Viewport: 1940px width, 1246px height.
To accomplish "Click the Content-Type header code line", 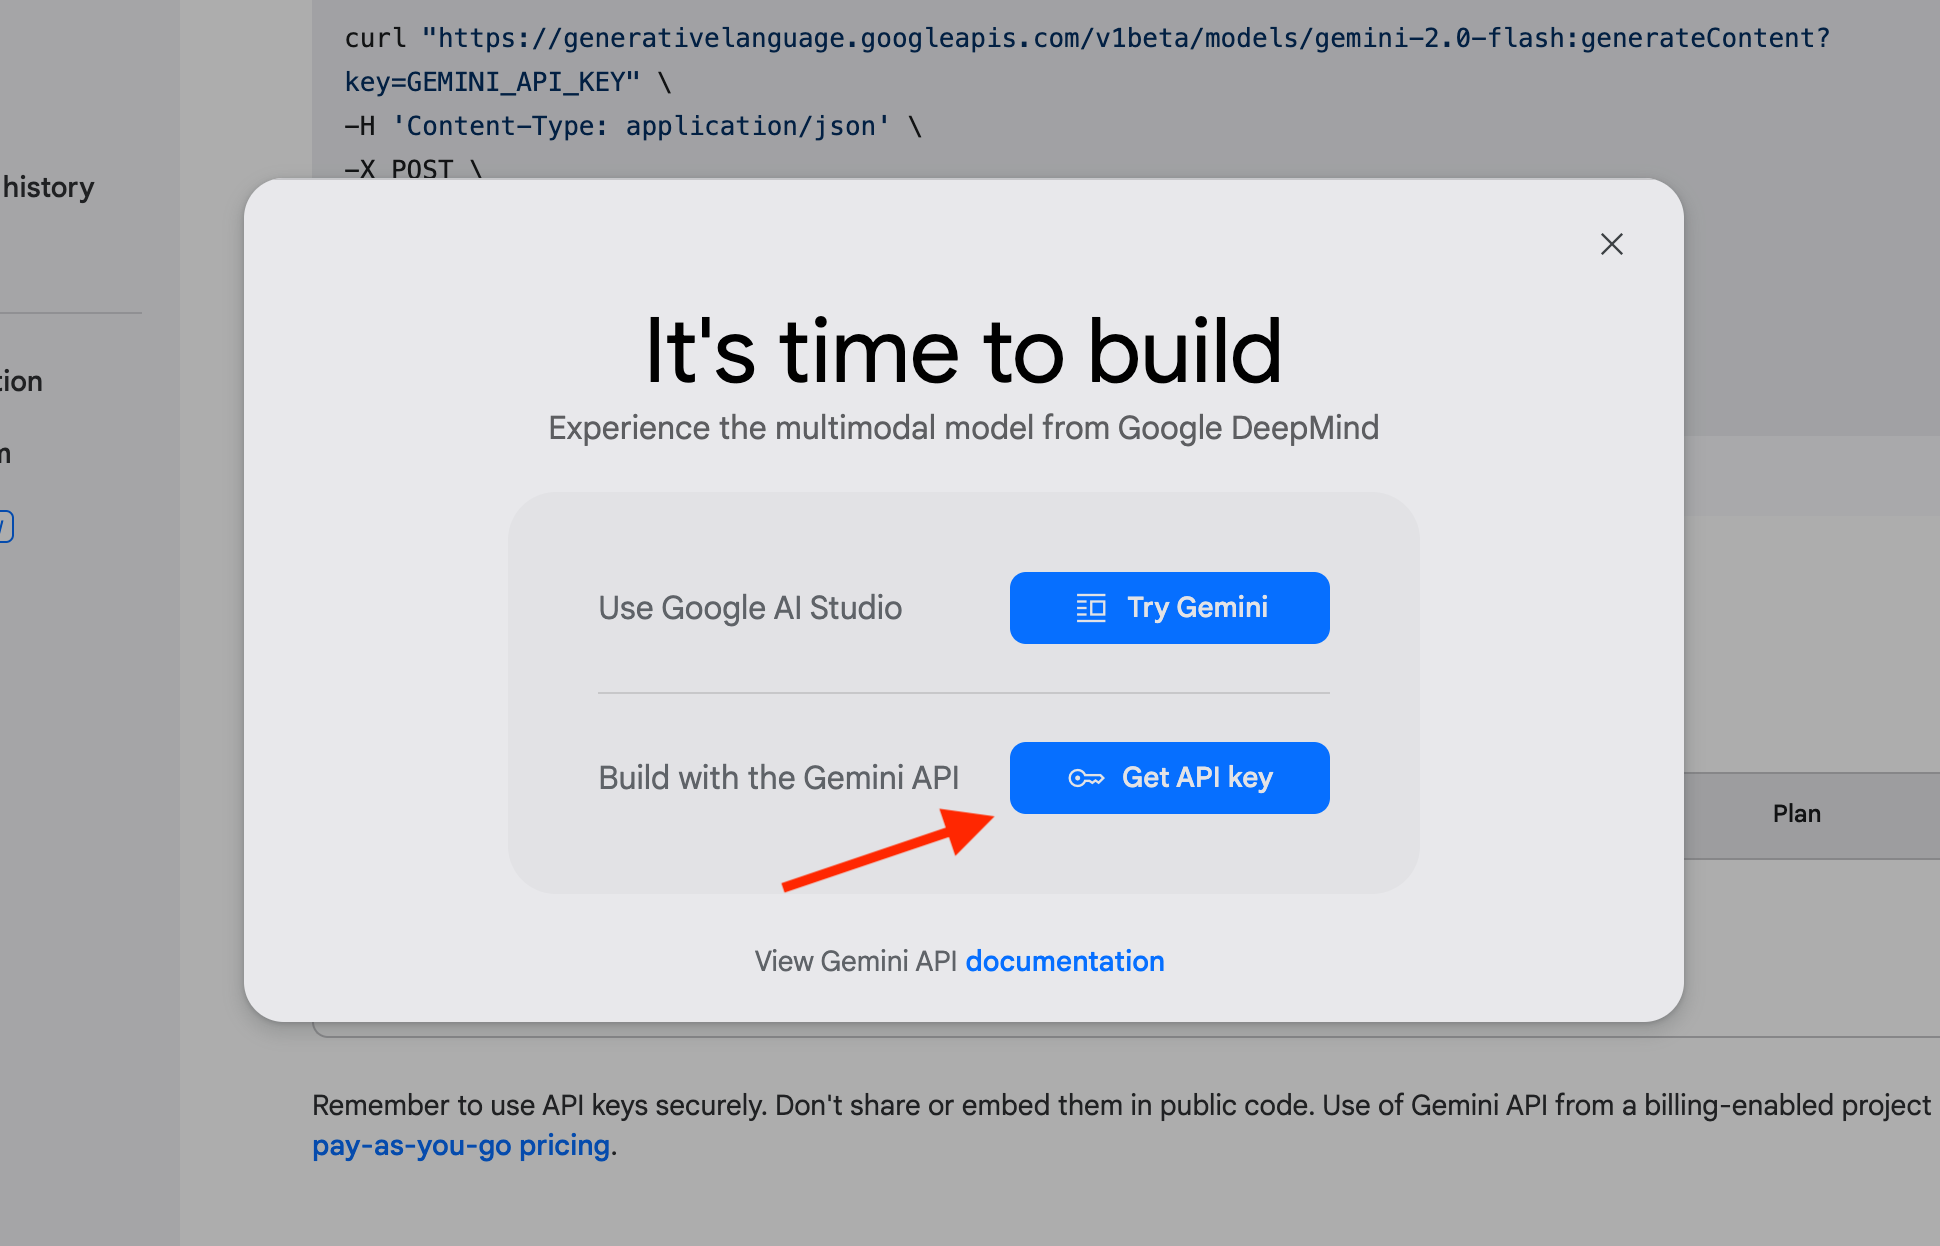I will click(x=633, y=126).
